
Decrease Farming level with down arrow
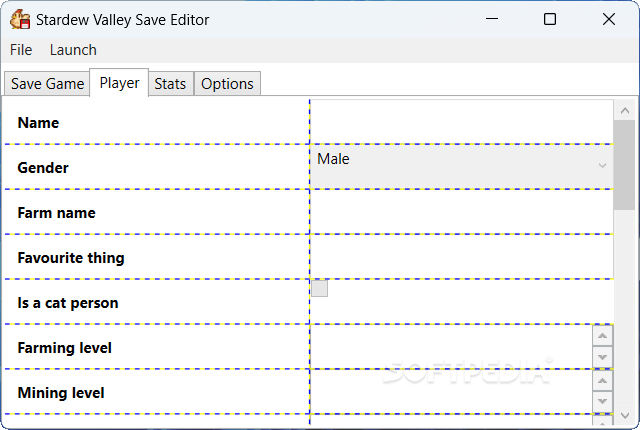coord(602,357)
